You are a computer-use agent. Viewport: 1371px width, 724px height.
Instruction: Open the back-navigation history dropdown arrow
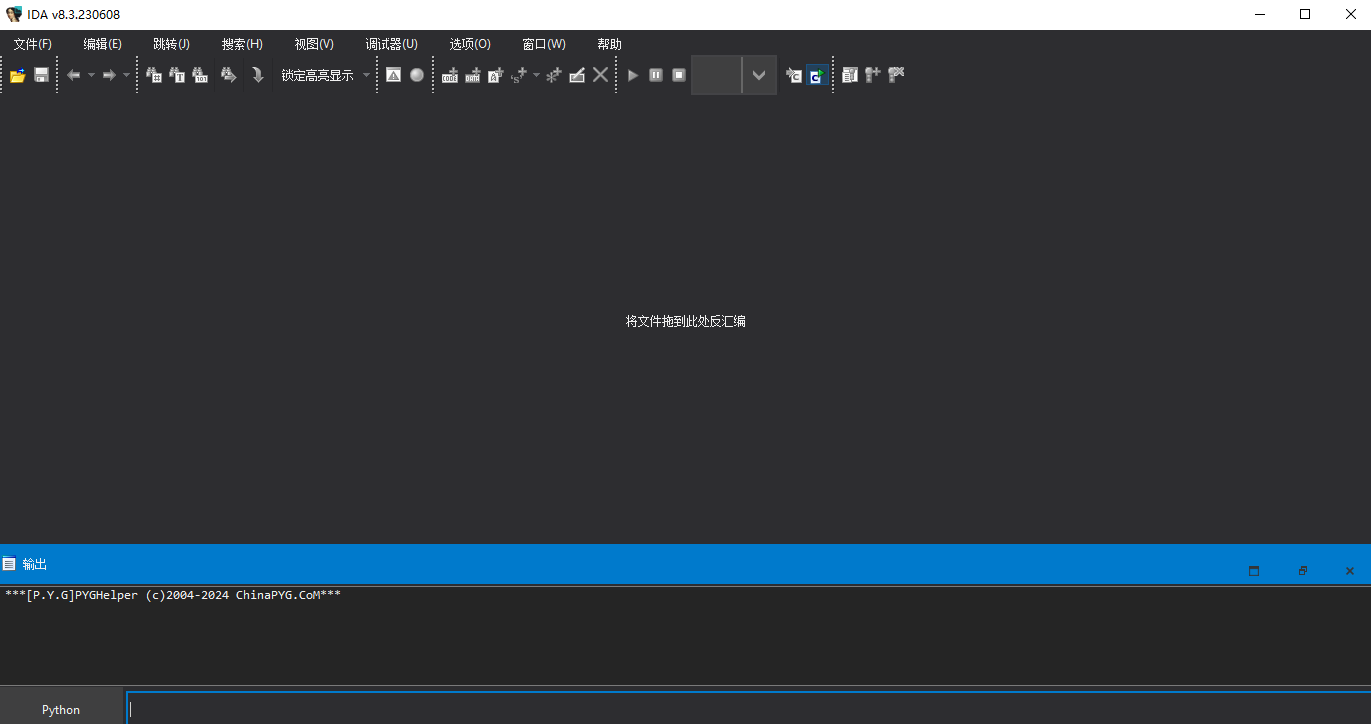pos(91,75)
